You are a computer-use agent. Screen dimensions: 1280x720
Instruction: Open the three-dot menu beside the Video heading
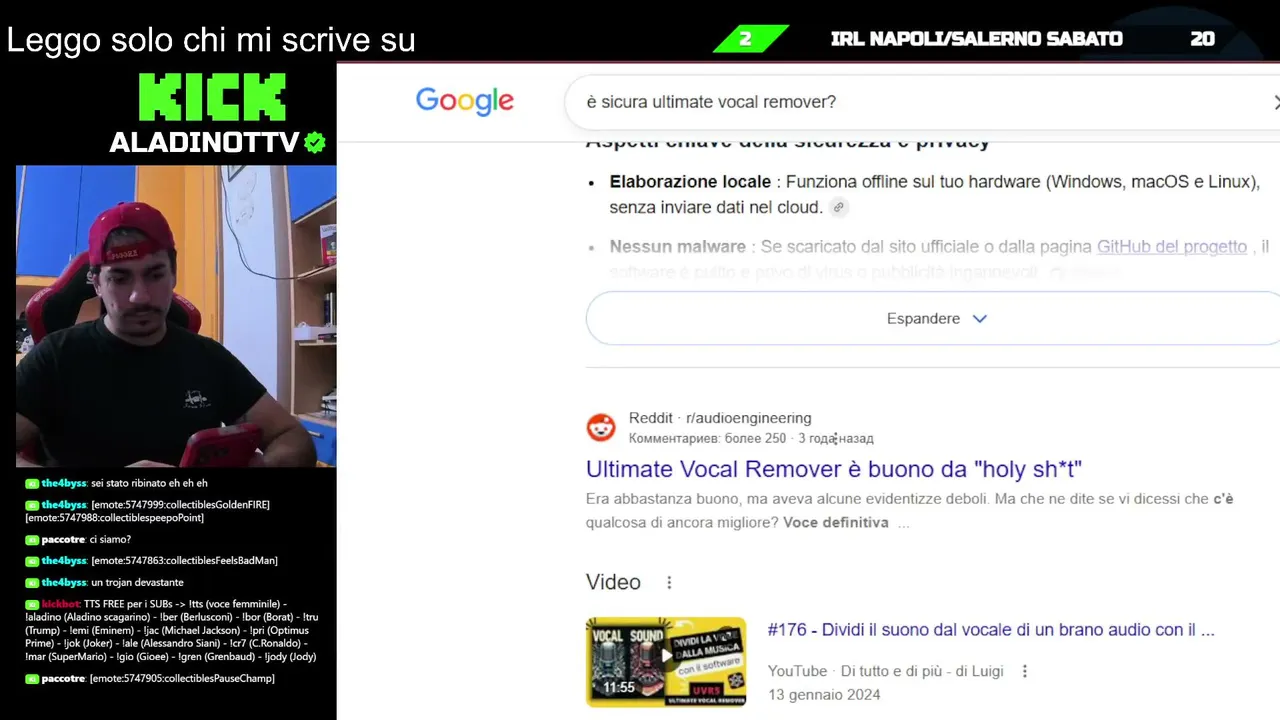669,582
